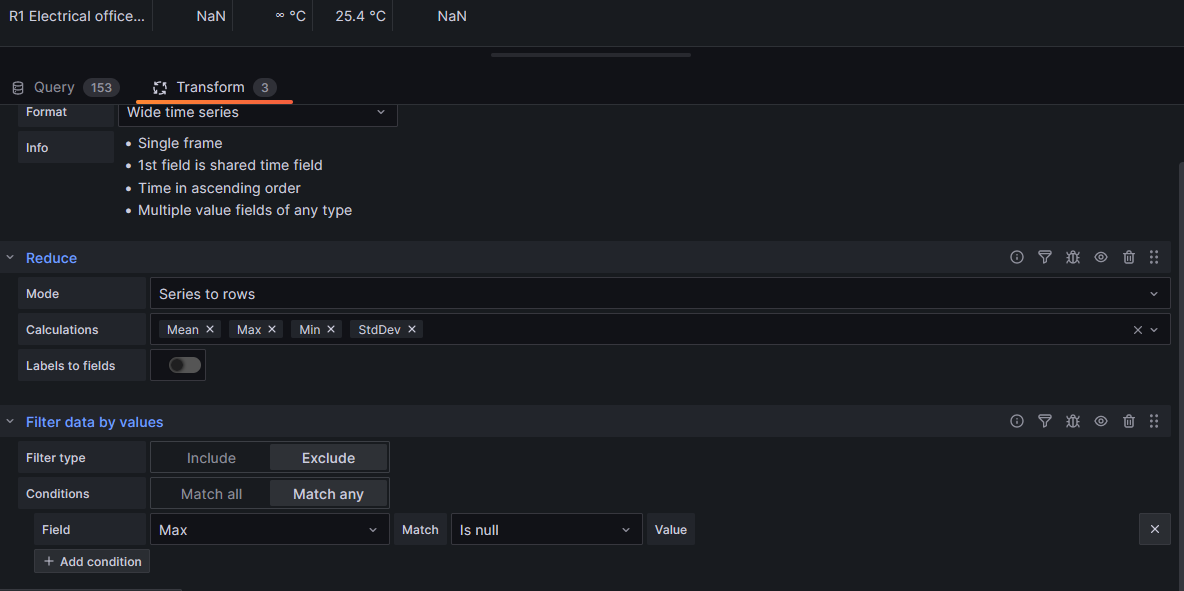
Task: Open debug view for the Reduce transformation
Action: coord(1073,257)
